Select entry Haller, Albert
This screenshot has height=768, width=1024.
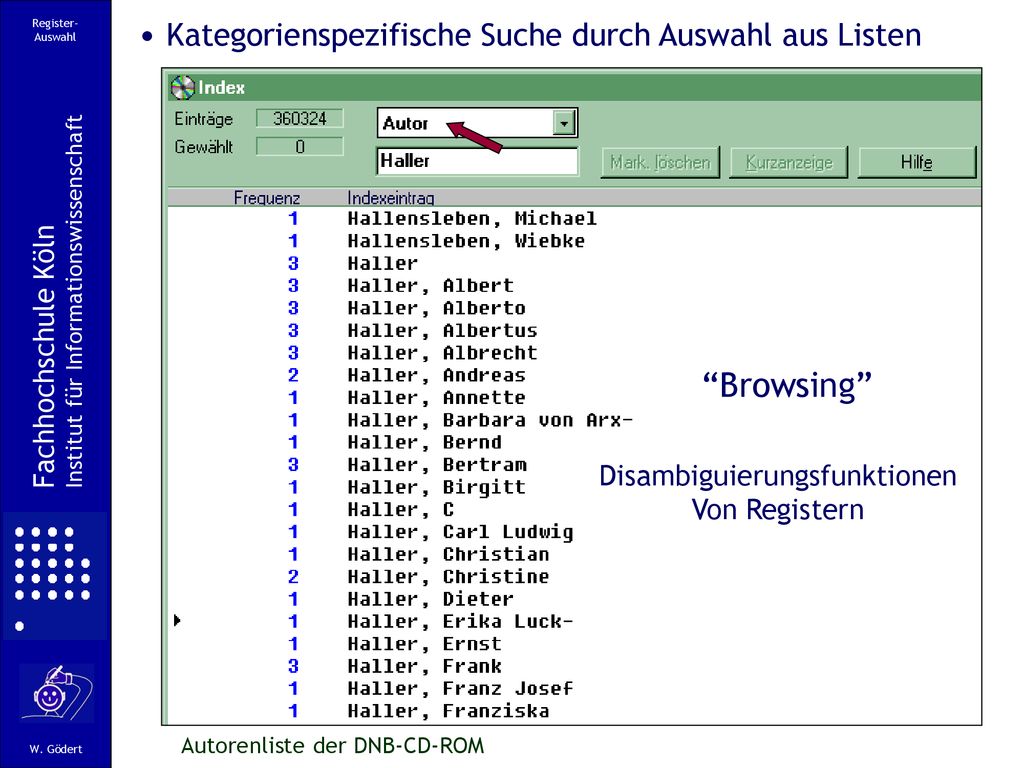point(430,286)
